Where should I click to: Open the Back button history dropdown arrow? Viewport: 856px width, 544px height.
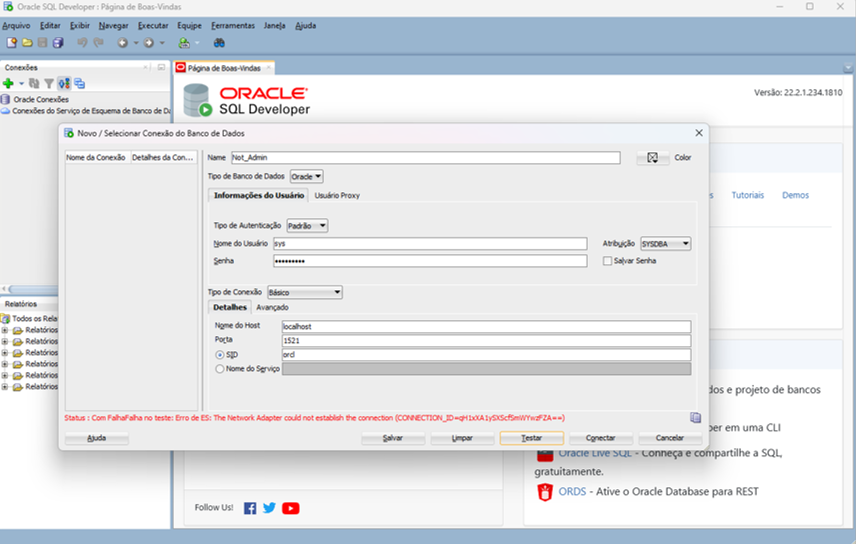click(x=136, y=43)
